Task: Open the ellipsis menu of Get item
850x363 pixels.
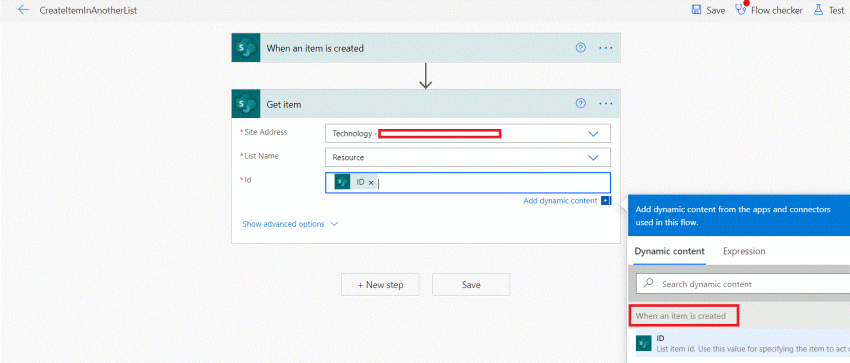Action: [x=606, y=103]
